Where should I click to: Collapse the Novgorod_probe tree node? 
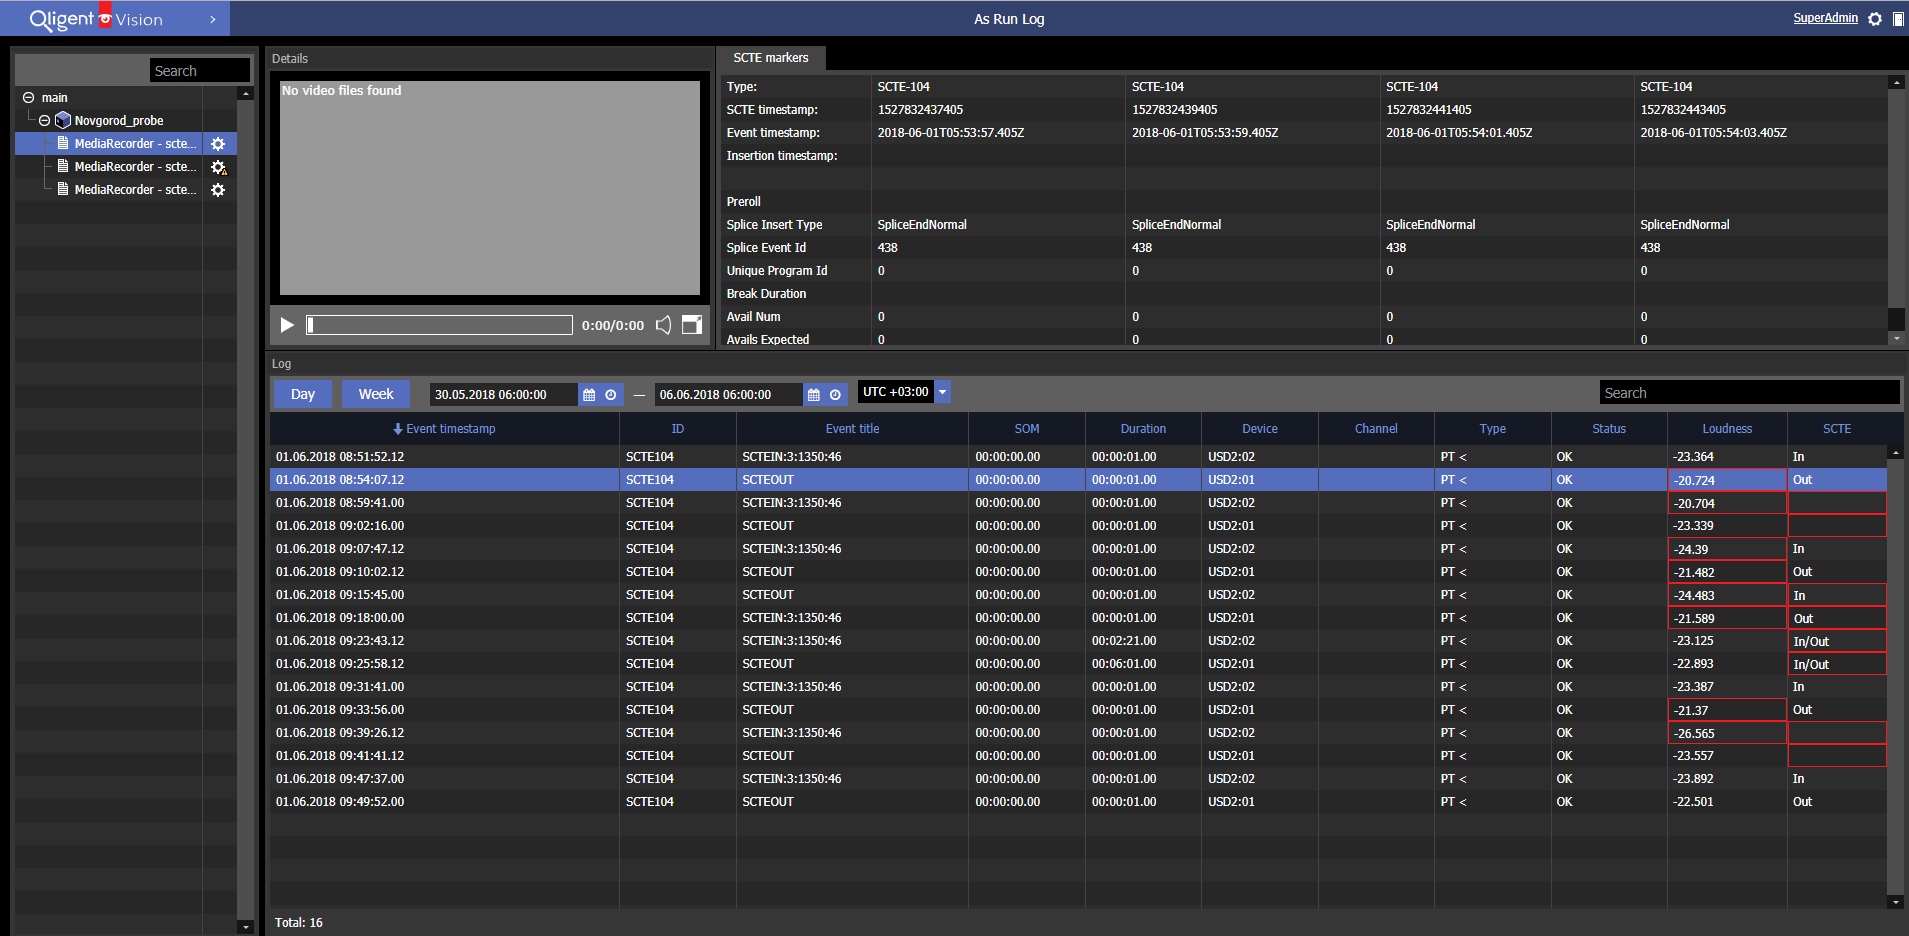45,120
